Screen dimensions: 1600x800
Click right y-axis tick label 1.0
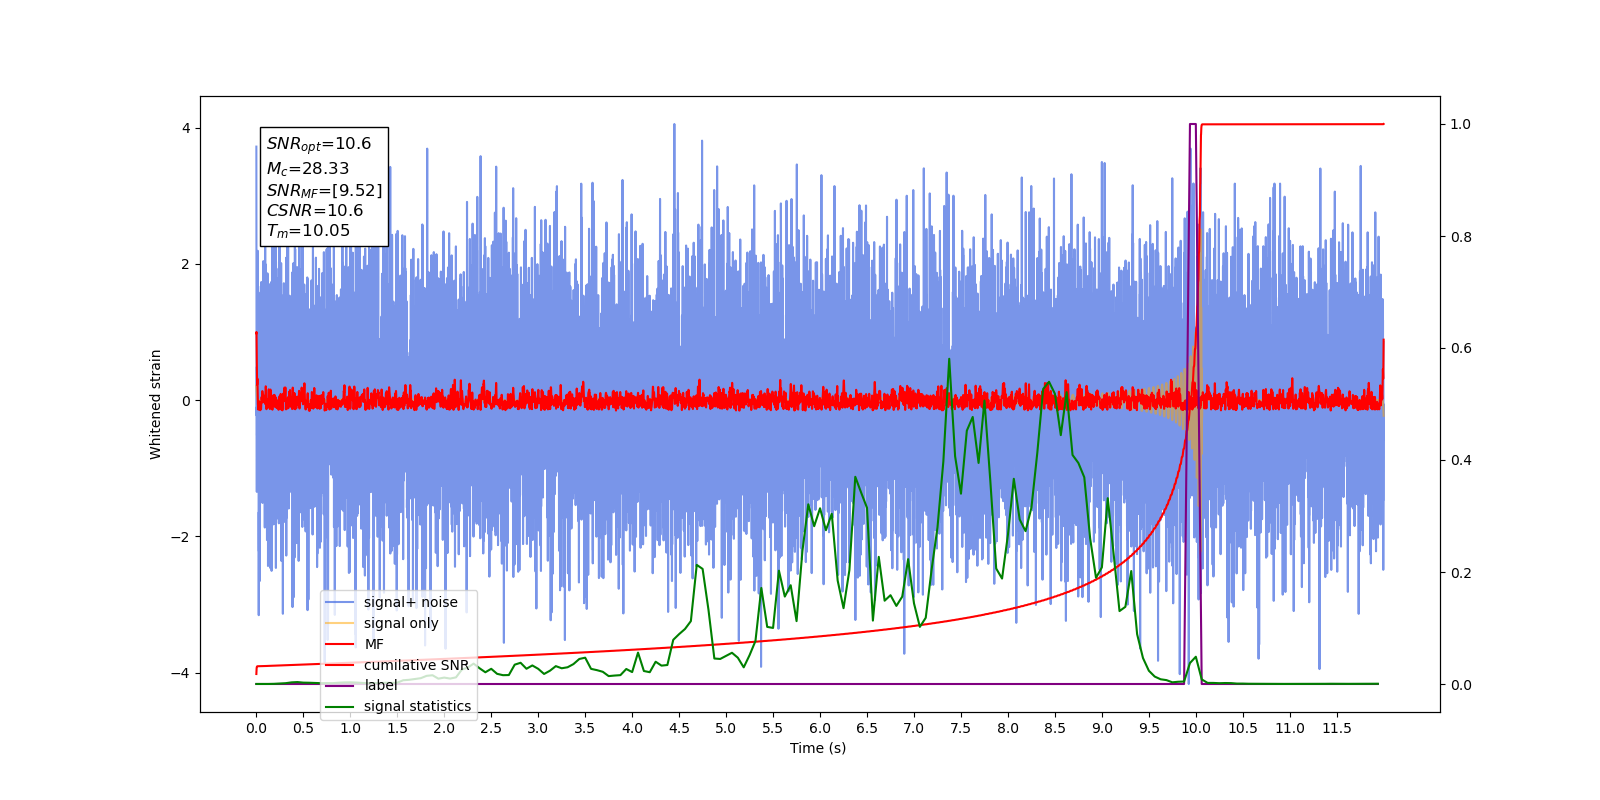pos(1461,125)
